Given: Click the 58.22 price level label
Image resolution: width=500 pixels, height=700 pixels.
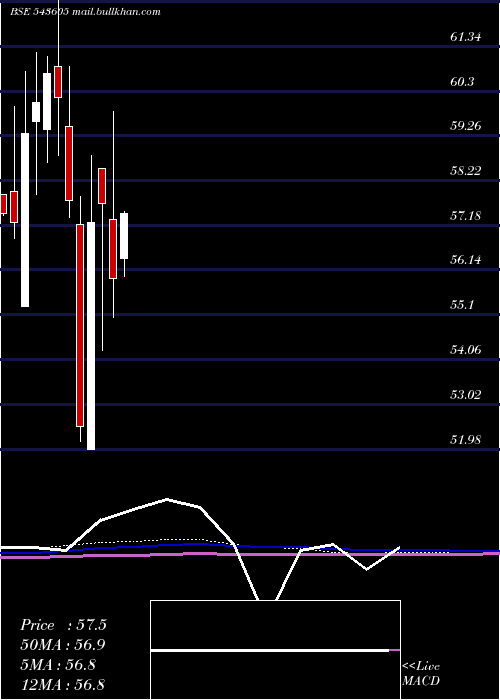Looking at the screenshot, I should point(466,171).
